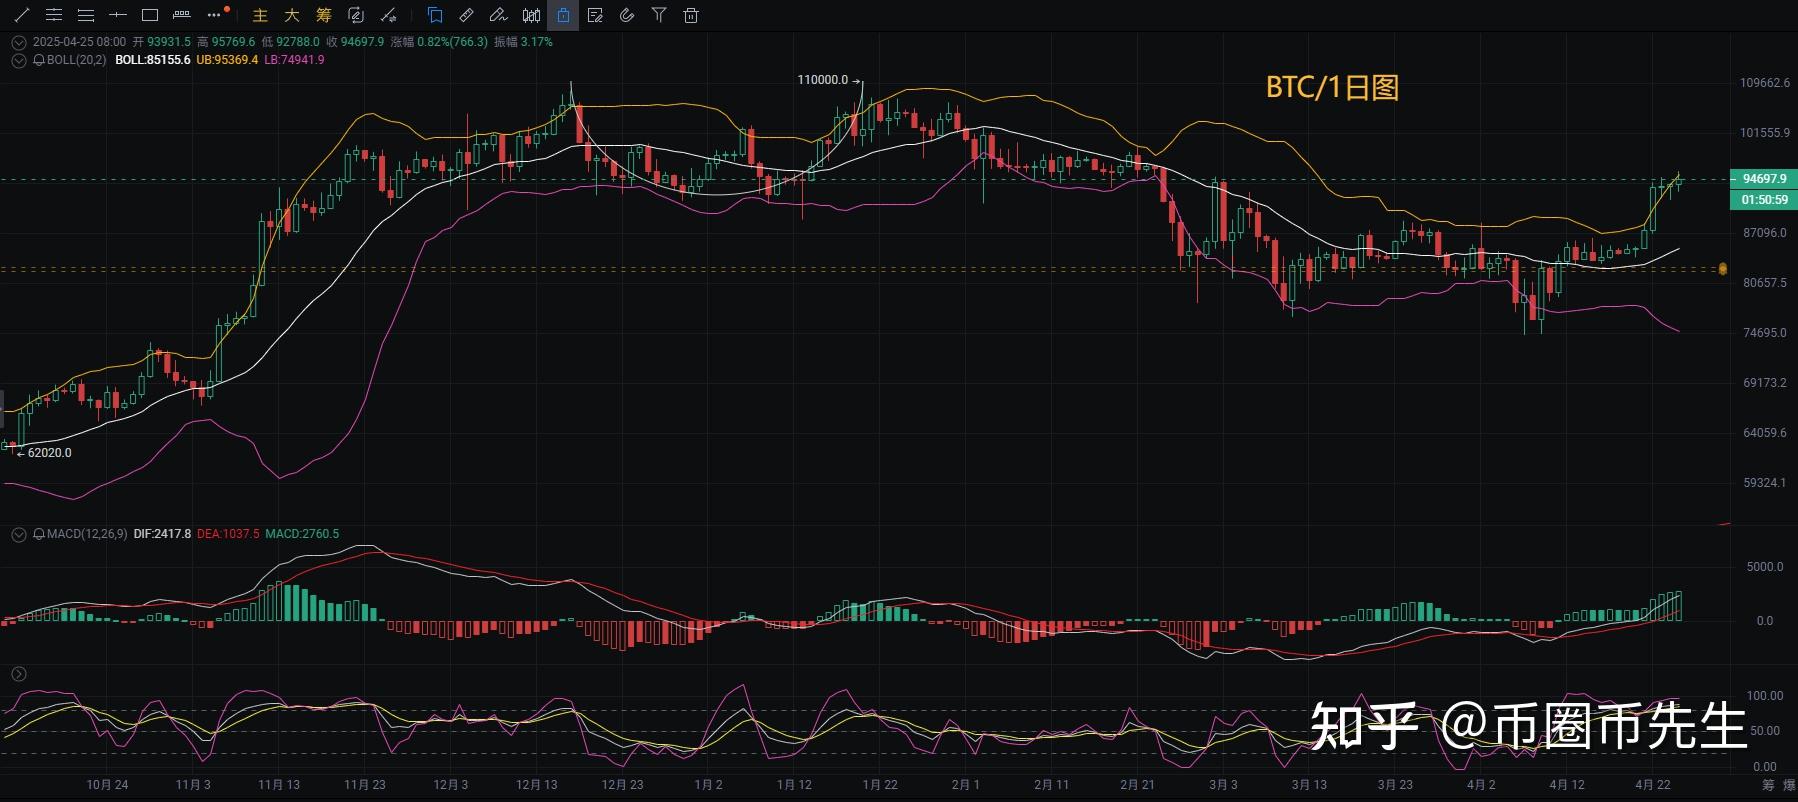Select the candlestick pattern tool
The image size is (1798, 802).
point(531,15)
